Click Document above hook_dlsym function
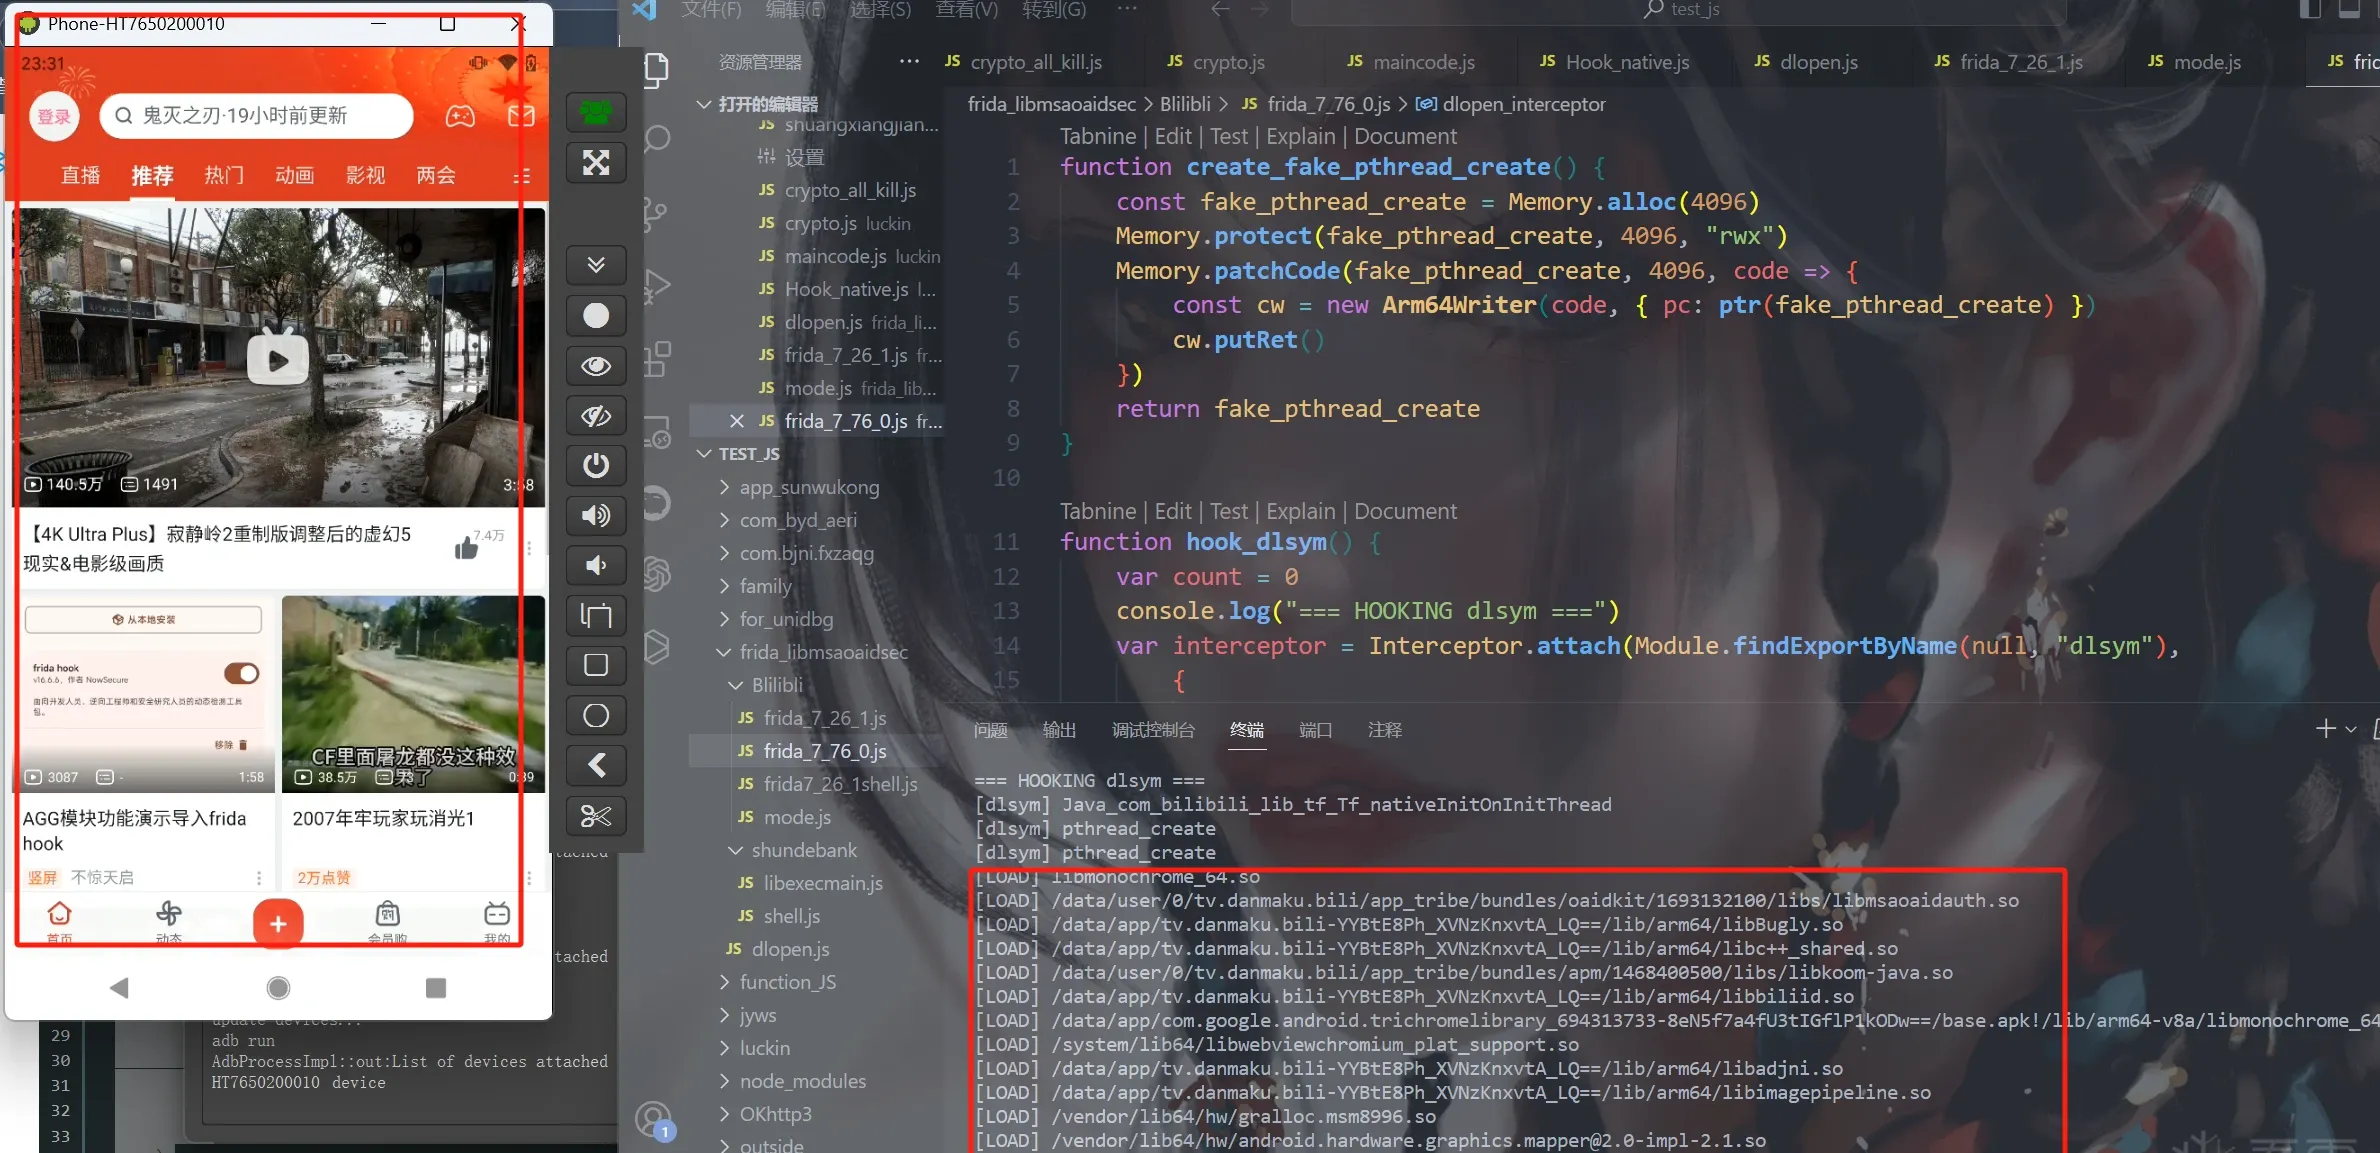Screen dimensions: 2380x1153 pyautogui.click(x=1405, y=511)
